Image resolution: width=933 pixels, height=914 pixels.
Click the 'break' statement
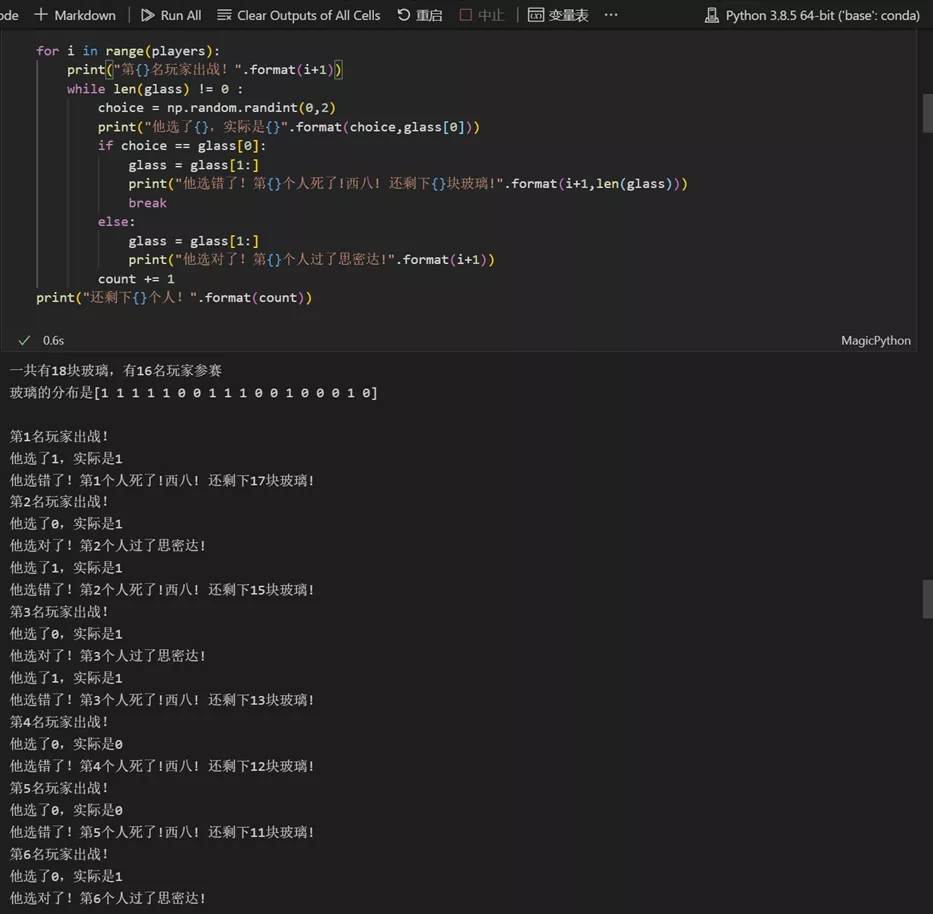click(x=148, y=203)
